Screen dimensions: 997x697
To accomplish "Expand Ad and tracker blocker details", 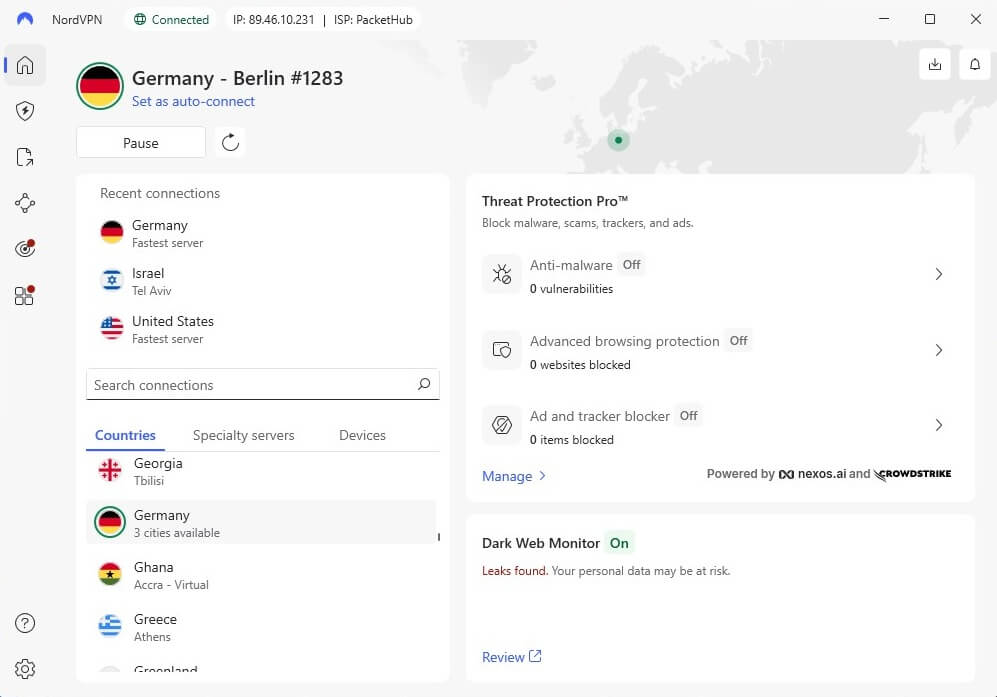I will [x=938, y=425].
